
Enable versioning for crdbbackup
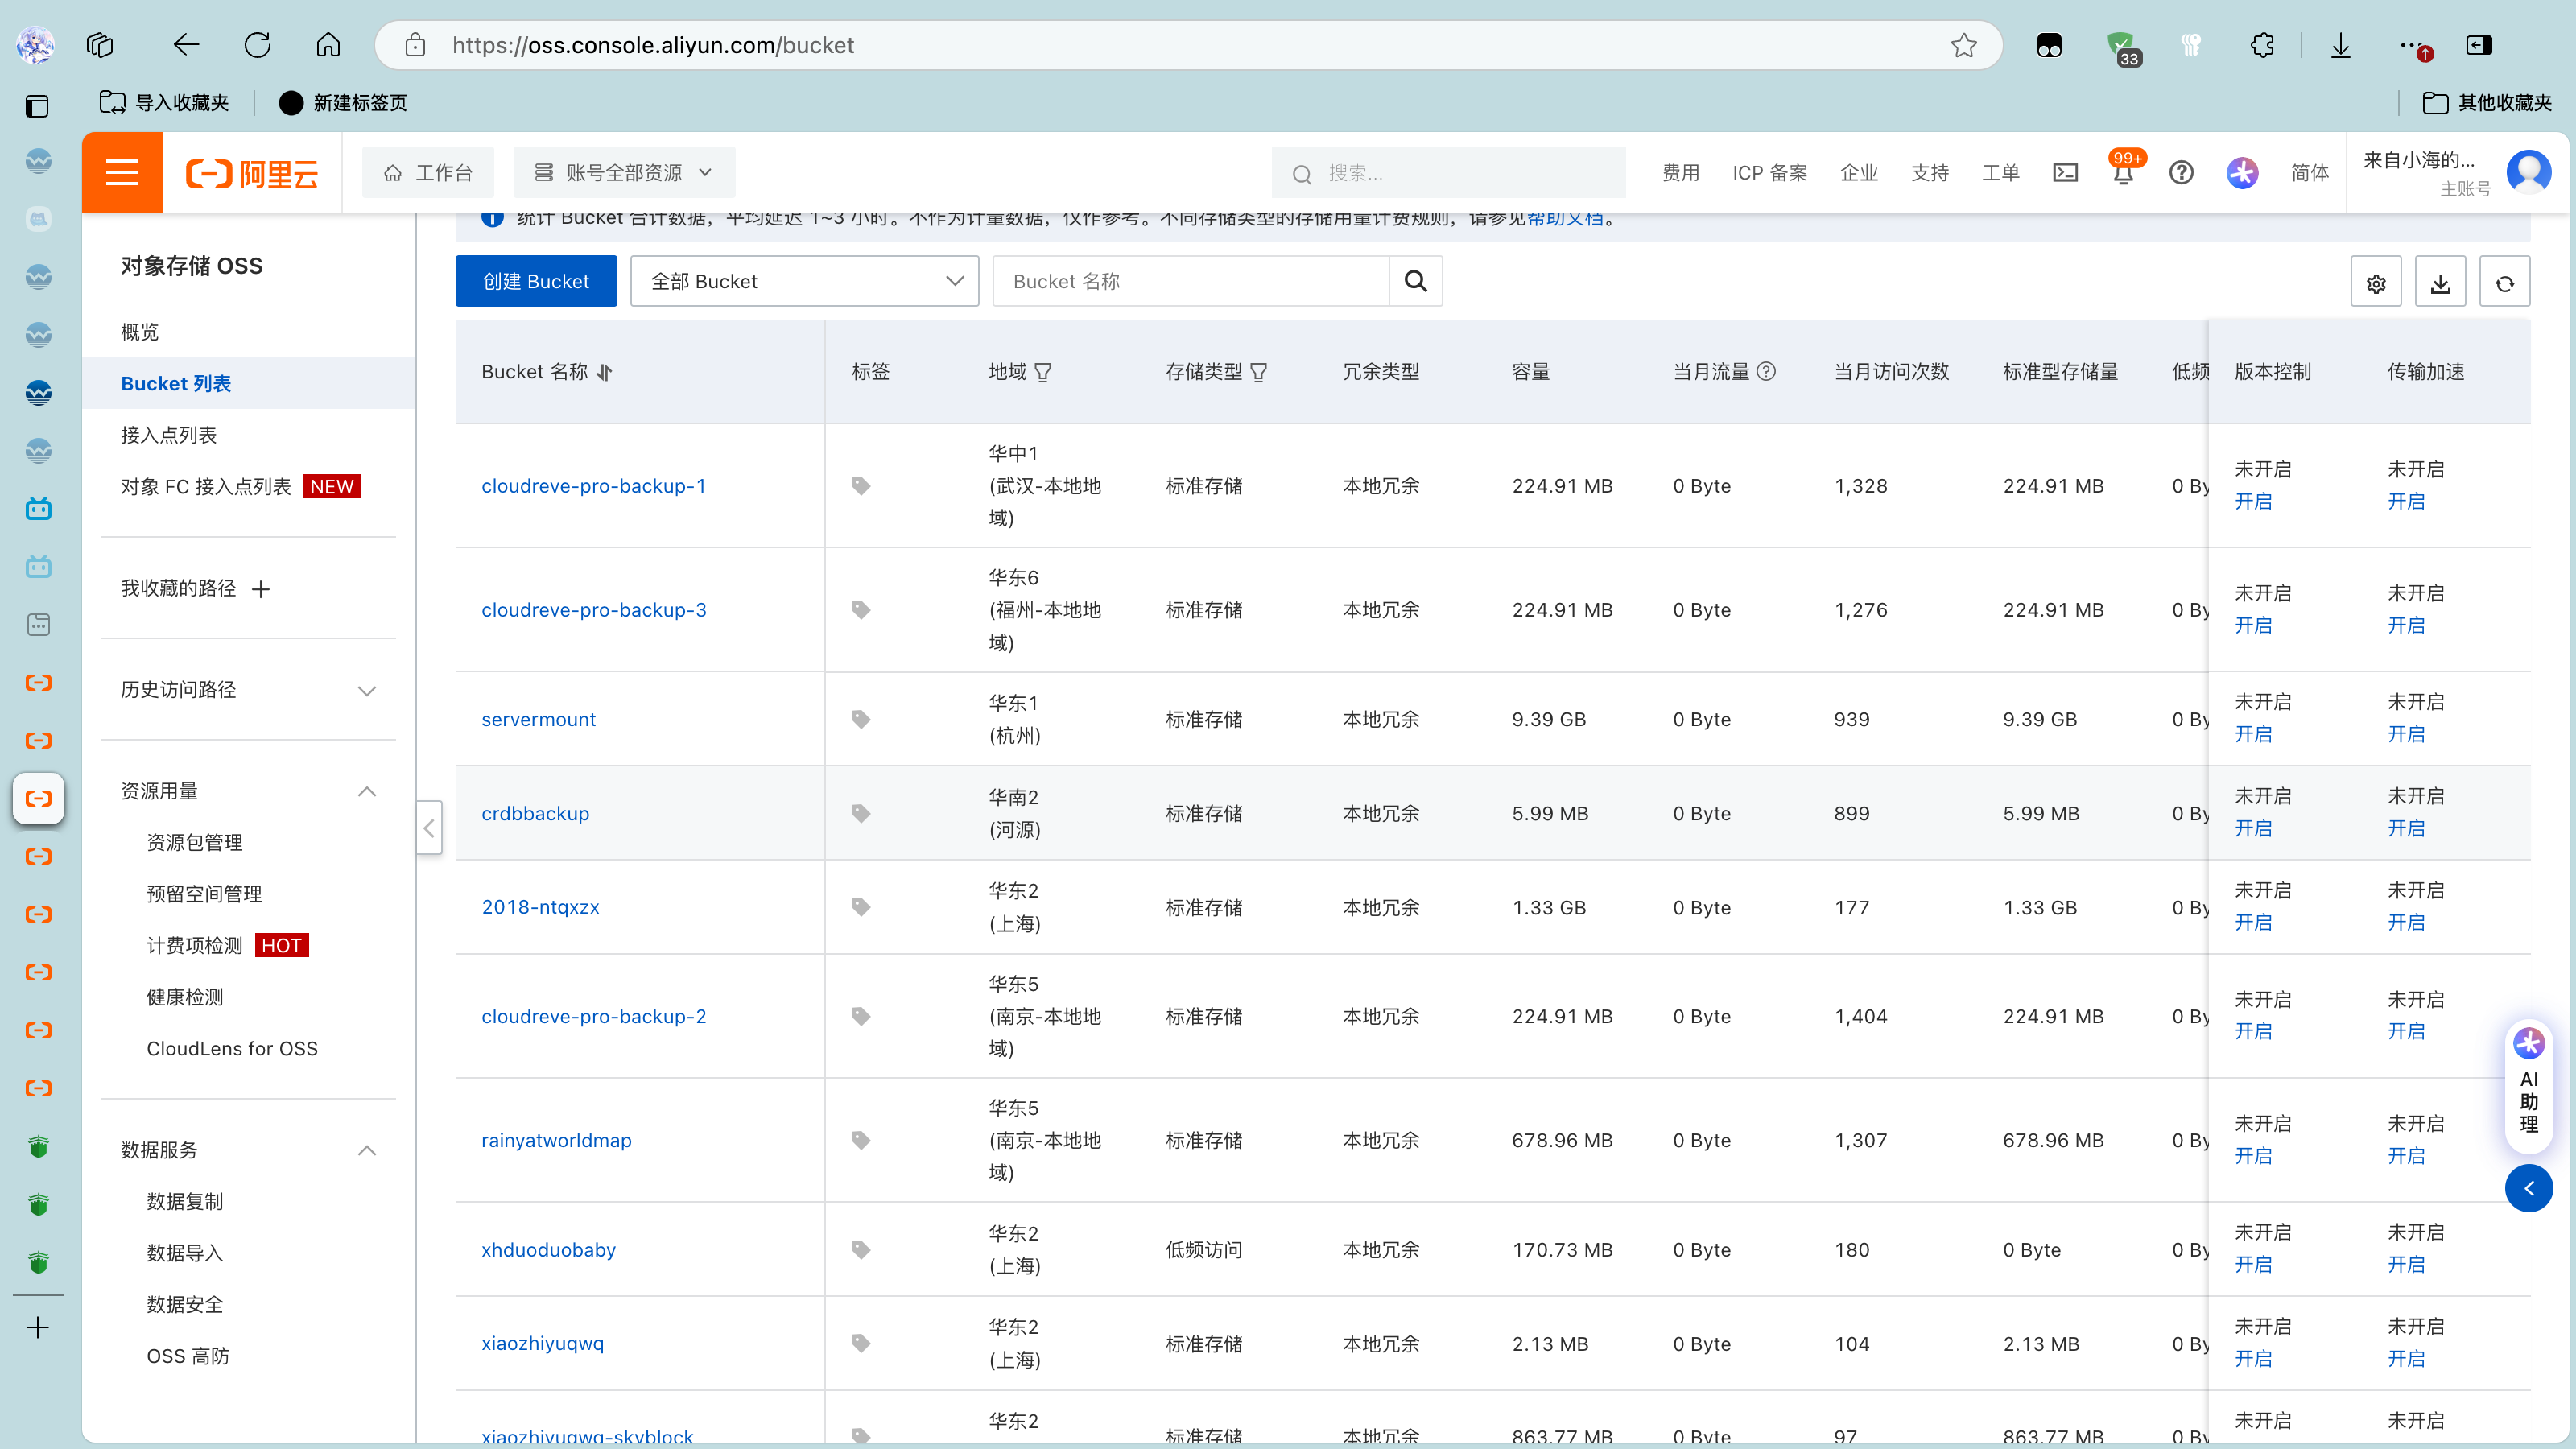2253,828
